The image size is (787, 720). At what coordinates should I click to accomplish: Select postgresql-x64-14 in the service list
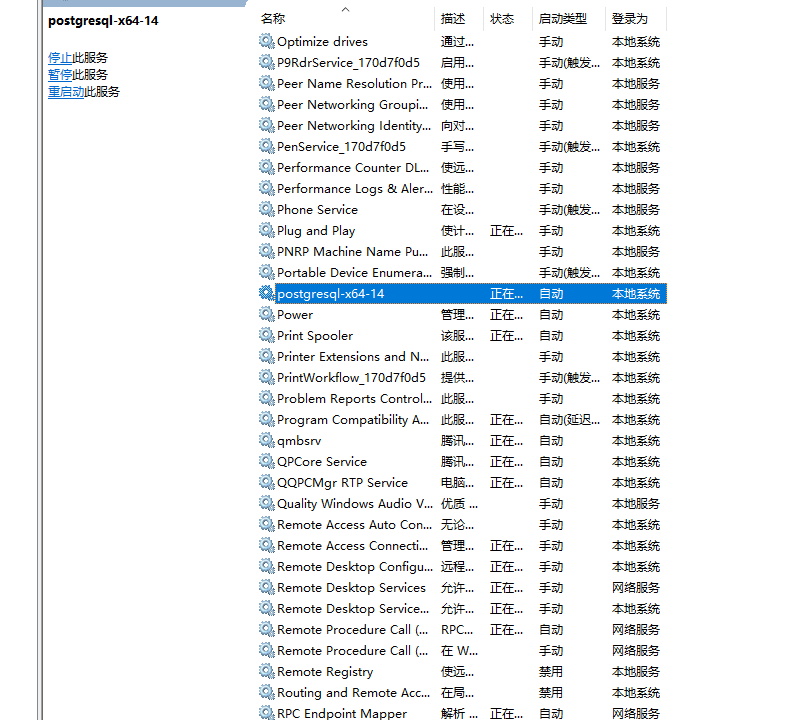tap(330, 294)
